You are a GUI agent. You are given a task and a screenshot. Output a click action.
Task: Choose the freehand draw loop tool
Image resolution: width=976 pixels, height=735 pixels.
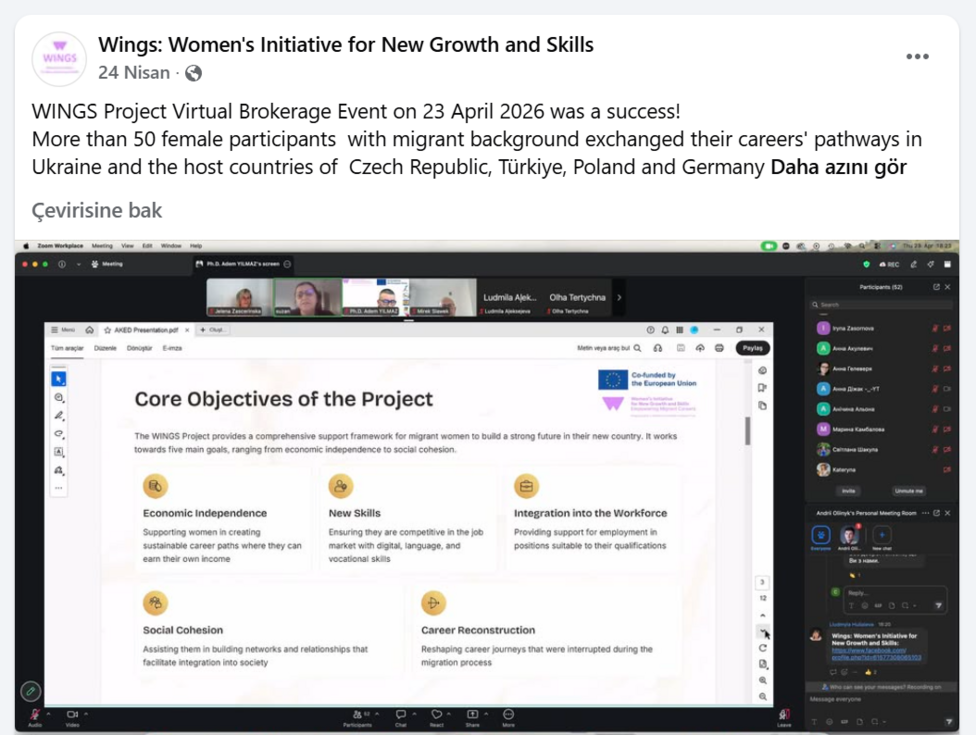(59, 434)
